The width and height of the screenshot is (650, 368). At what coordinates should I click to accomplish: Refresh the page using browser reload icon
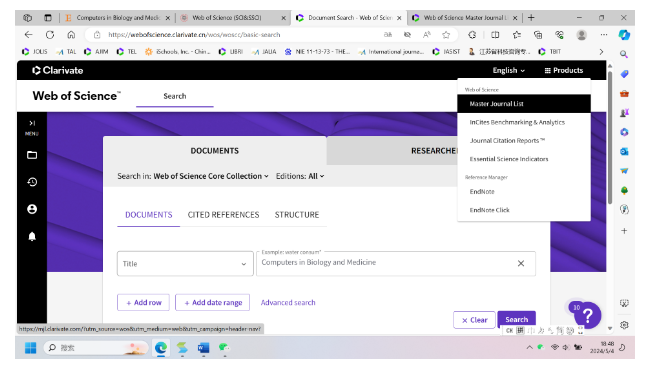pos(50,35)
